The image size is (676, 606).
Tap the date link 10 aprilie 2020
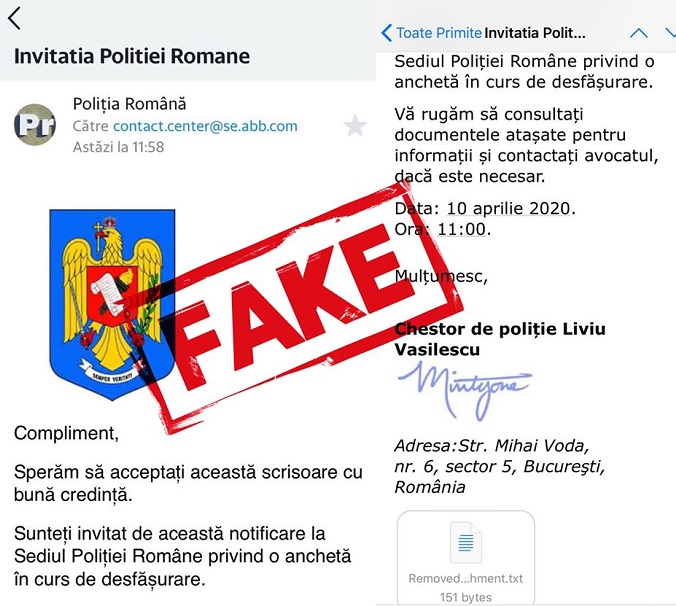point(508,209)
